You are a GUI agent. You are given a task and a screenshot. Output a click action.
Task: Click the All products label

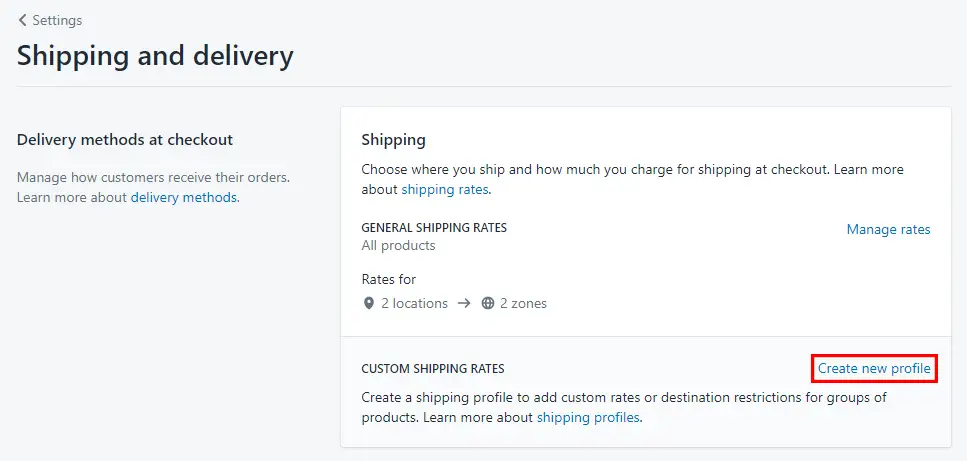pos(398,245)
